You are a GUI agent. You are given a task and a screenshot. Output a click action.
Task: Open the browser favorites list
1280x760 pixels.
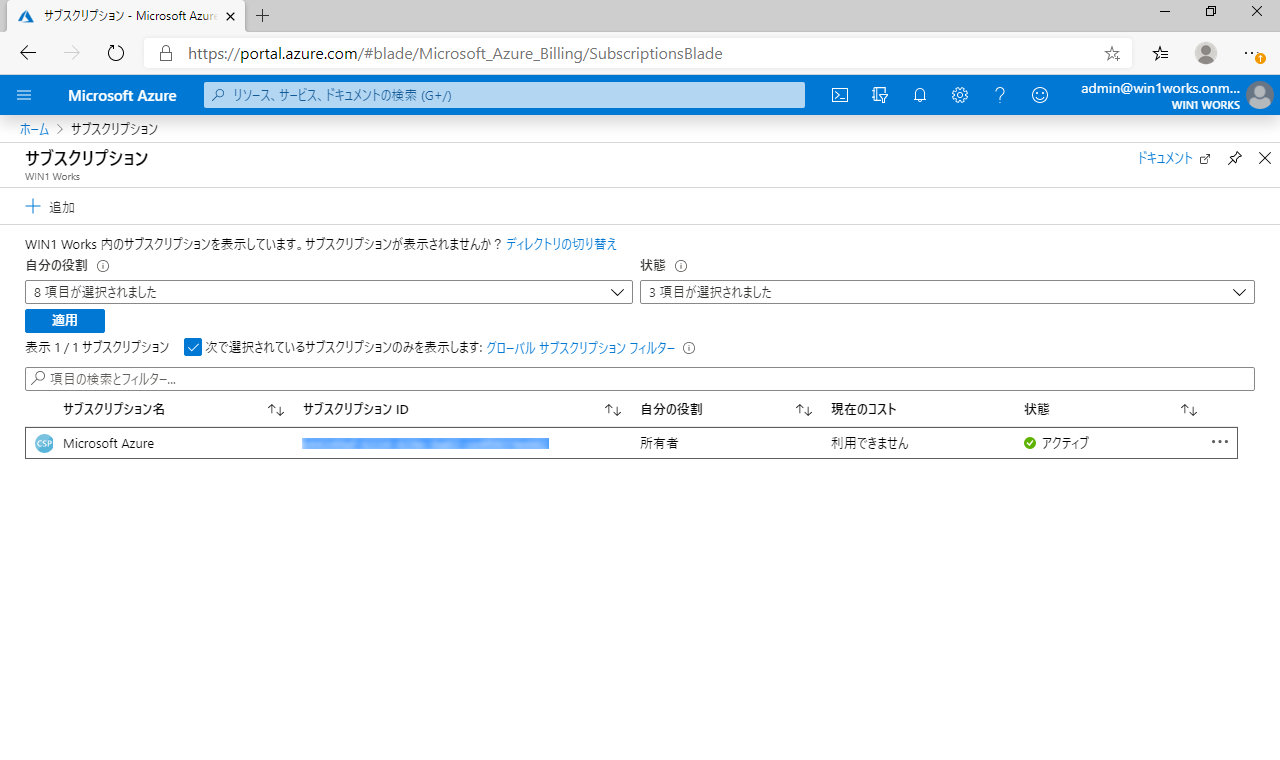click(1160, 53)
